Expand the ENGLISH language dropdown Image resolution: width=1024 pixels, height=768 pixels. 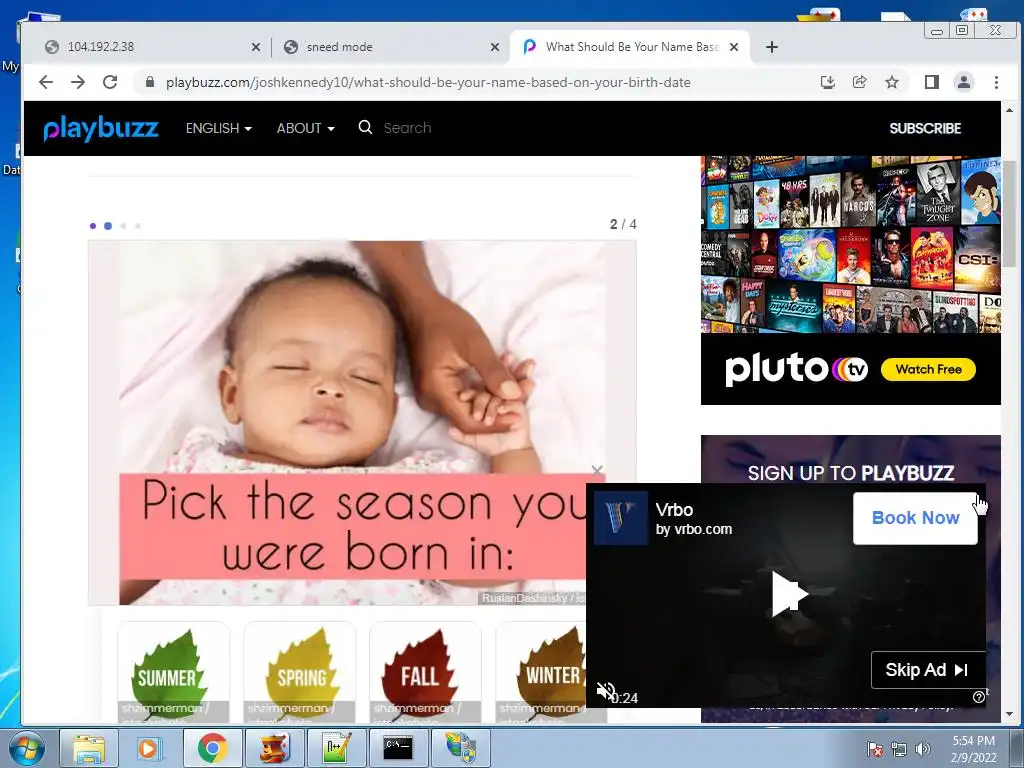click(218, 128)
